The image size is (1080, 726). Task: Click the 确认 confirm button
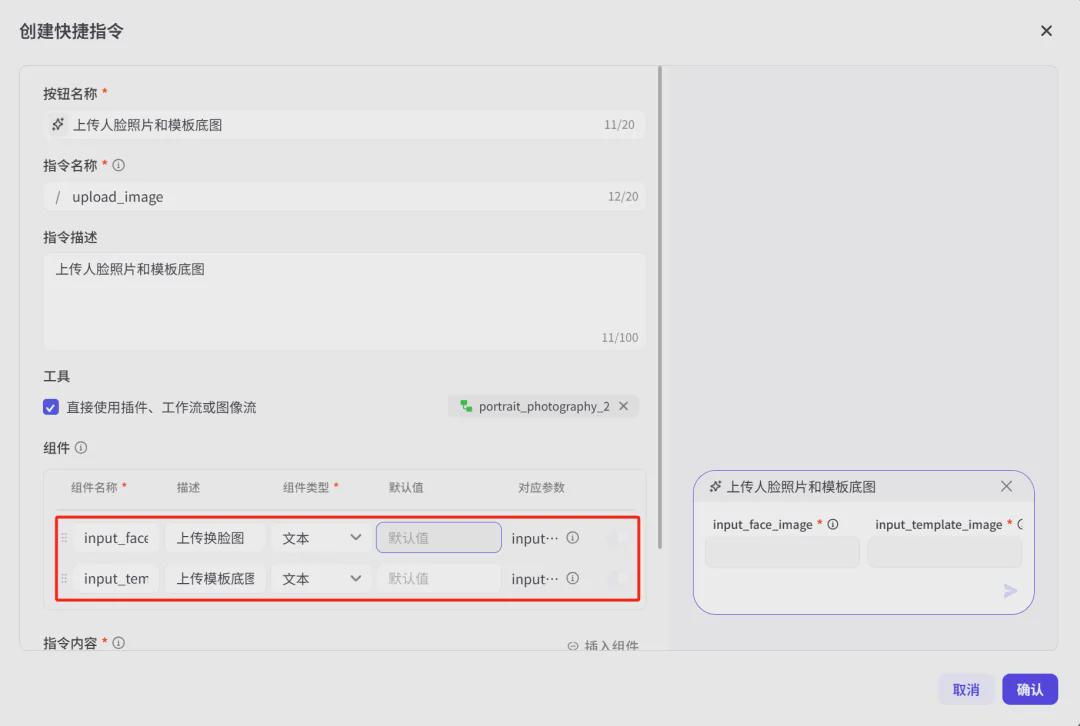[1030, 689]
